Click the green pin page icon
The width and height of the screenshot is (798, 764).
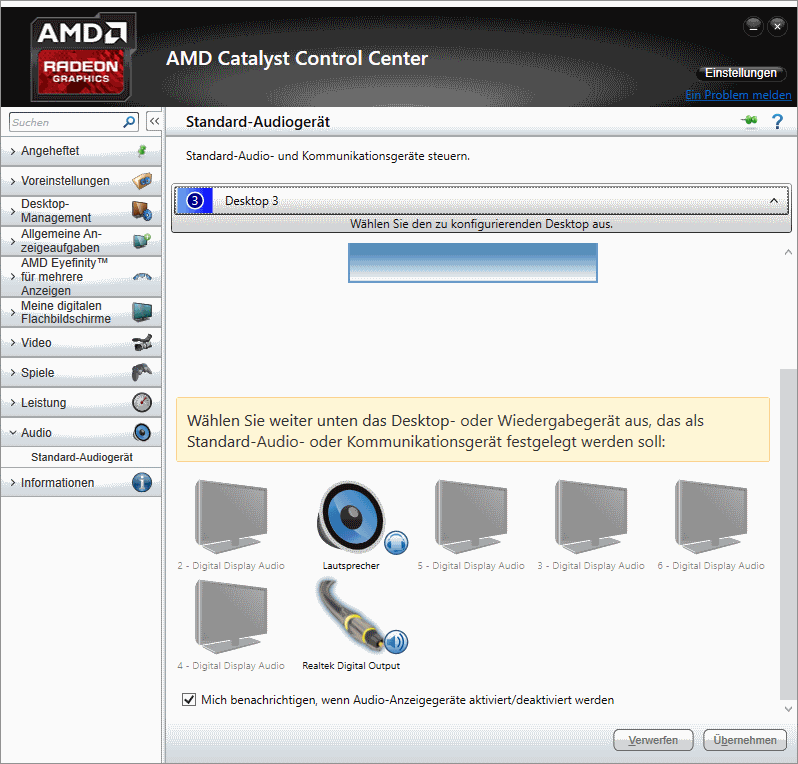[749, 121]
